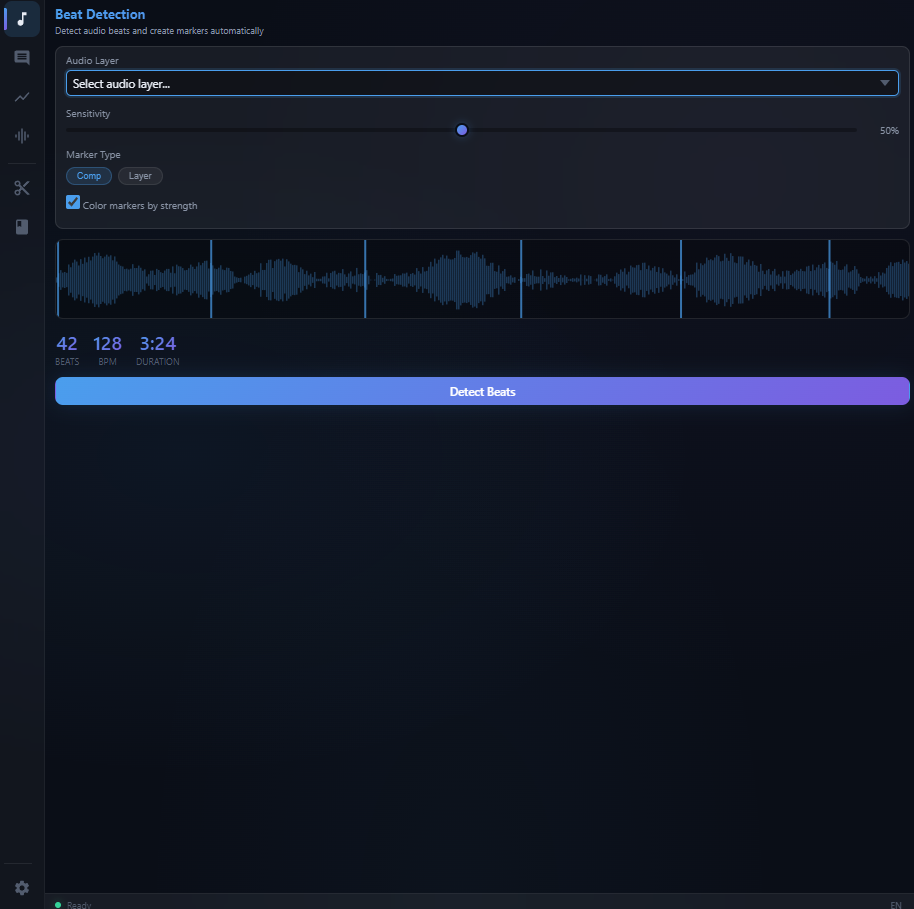Open the audio waveform panel icon
The image size is (914, 909).
pos(22,136)
